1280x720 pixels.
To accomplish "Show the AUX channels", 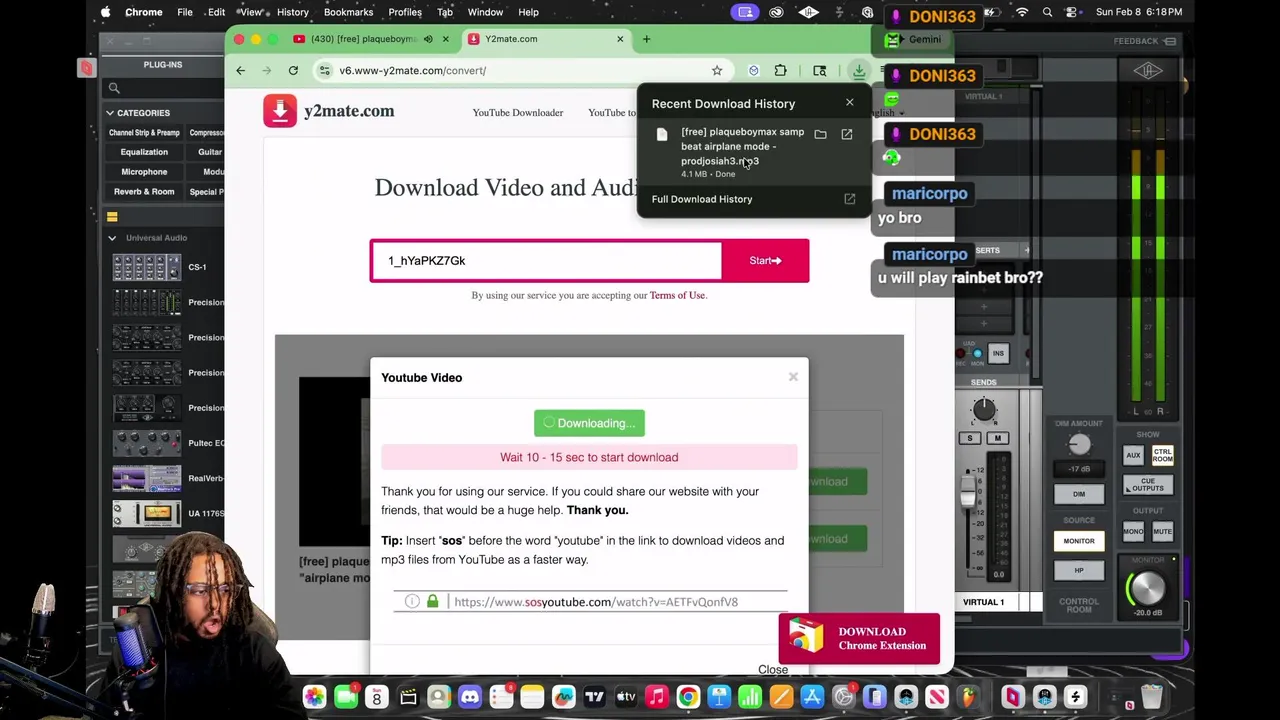I will 1133,456.
